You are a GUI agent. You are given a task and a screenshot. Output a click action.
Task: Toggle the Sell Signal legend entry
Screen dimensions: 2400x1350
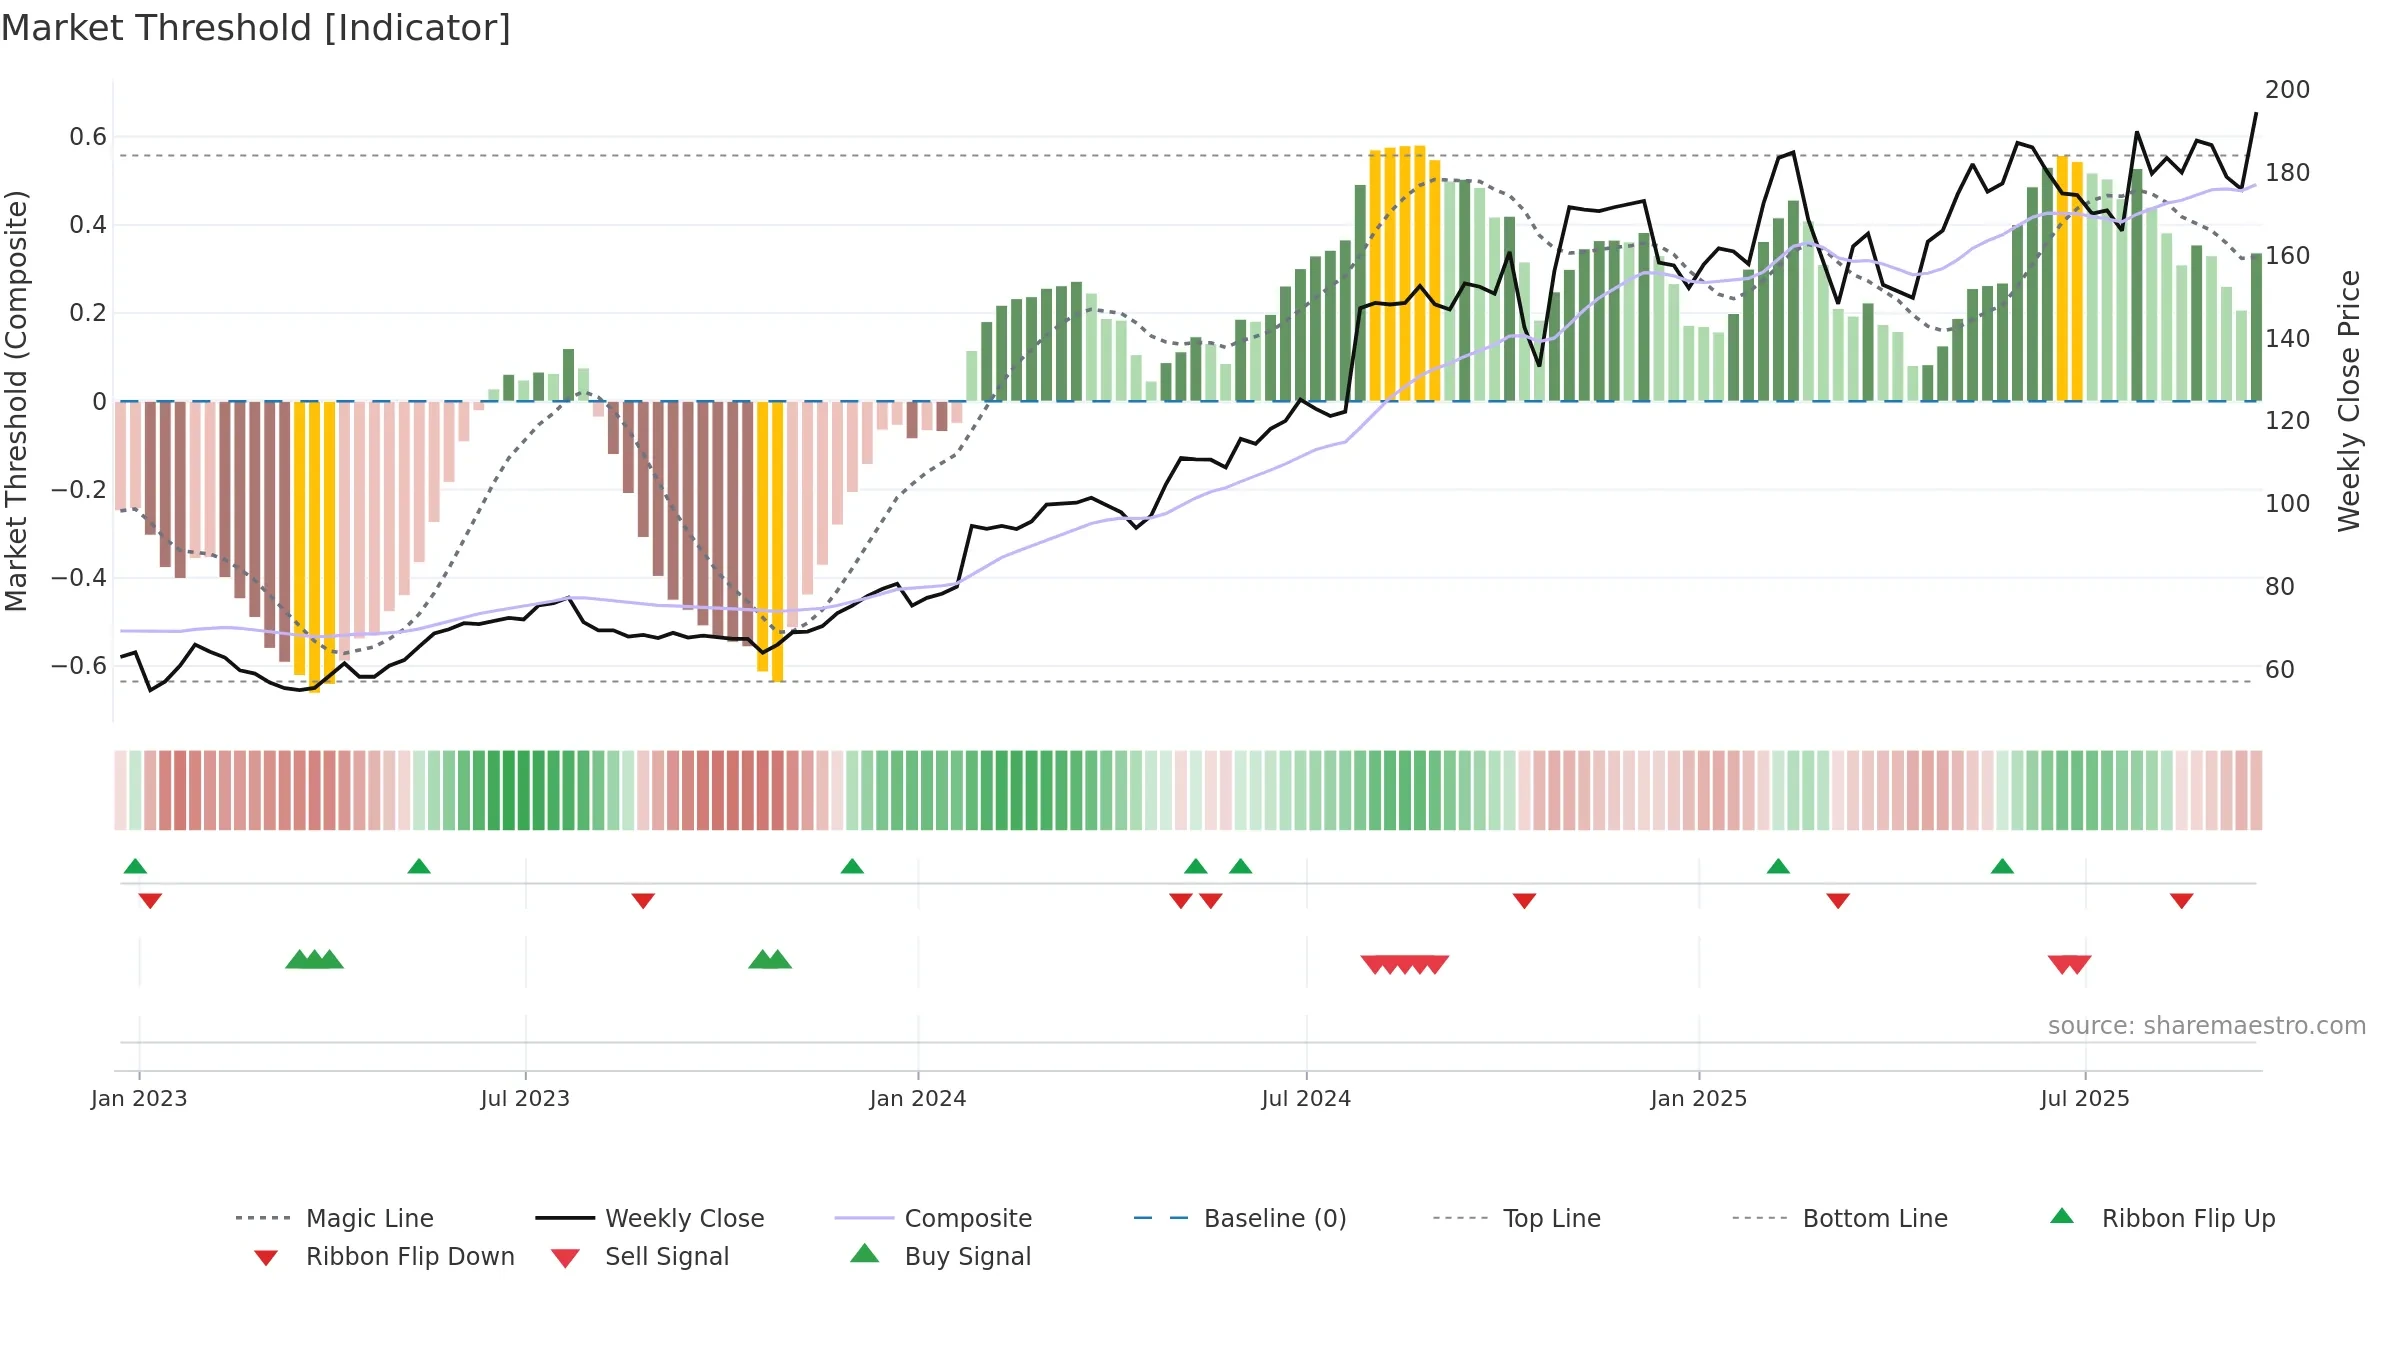click(640, 1256)
